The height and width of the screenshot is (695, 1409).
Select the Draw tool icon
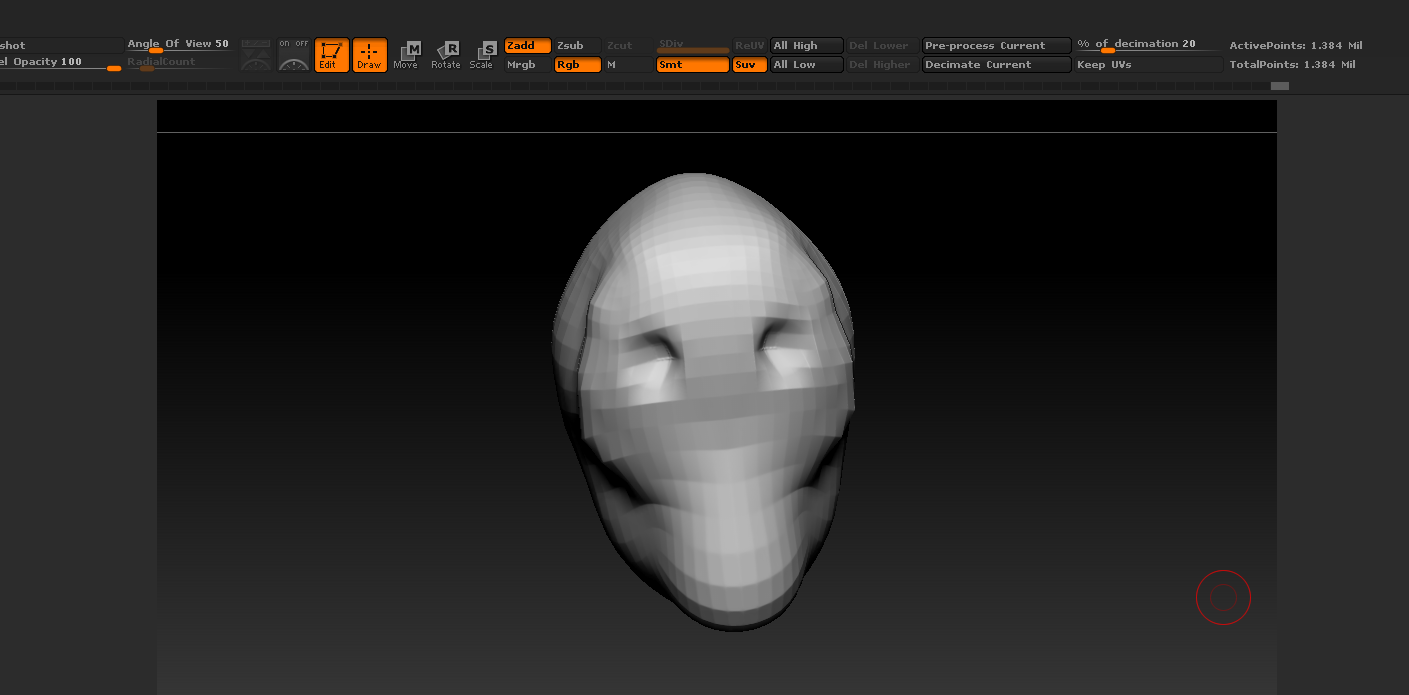point(369,55)
